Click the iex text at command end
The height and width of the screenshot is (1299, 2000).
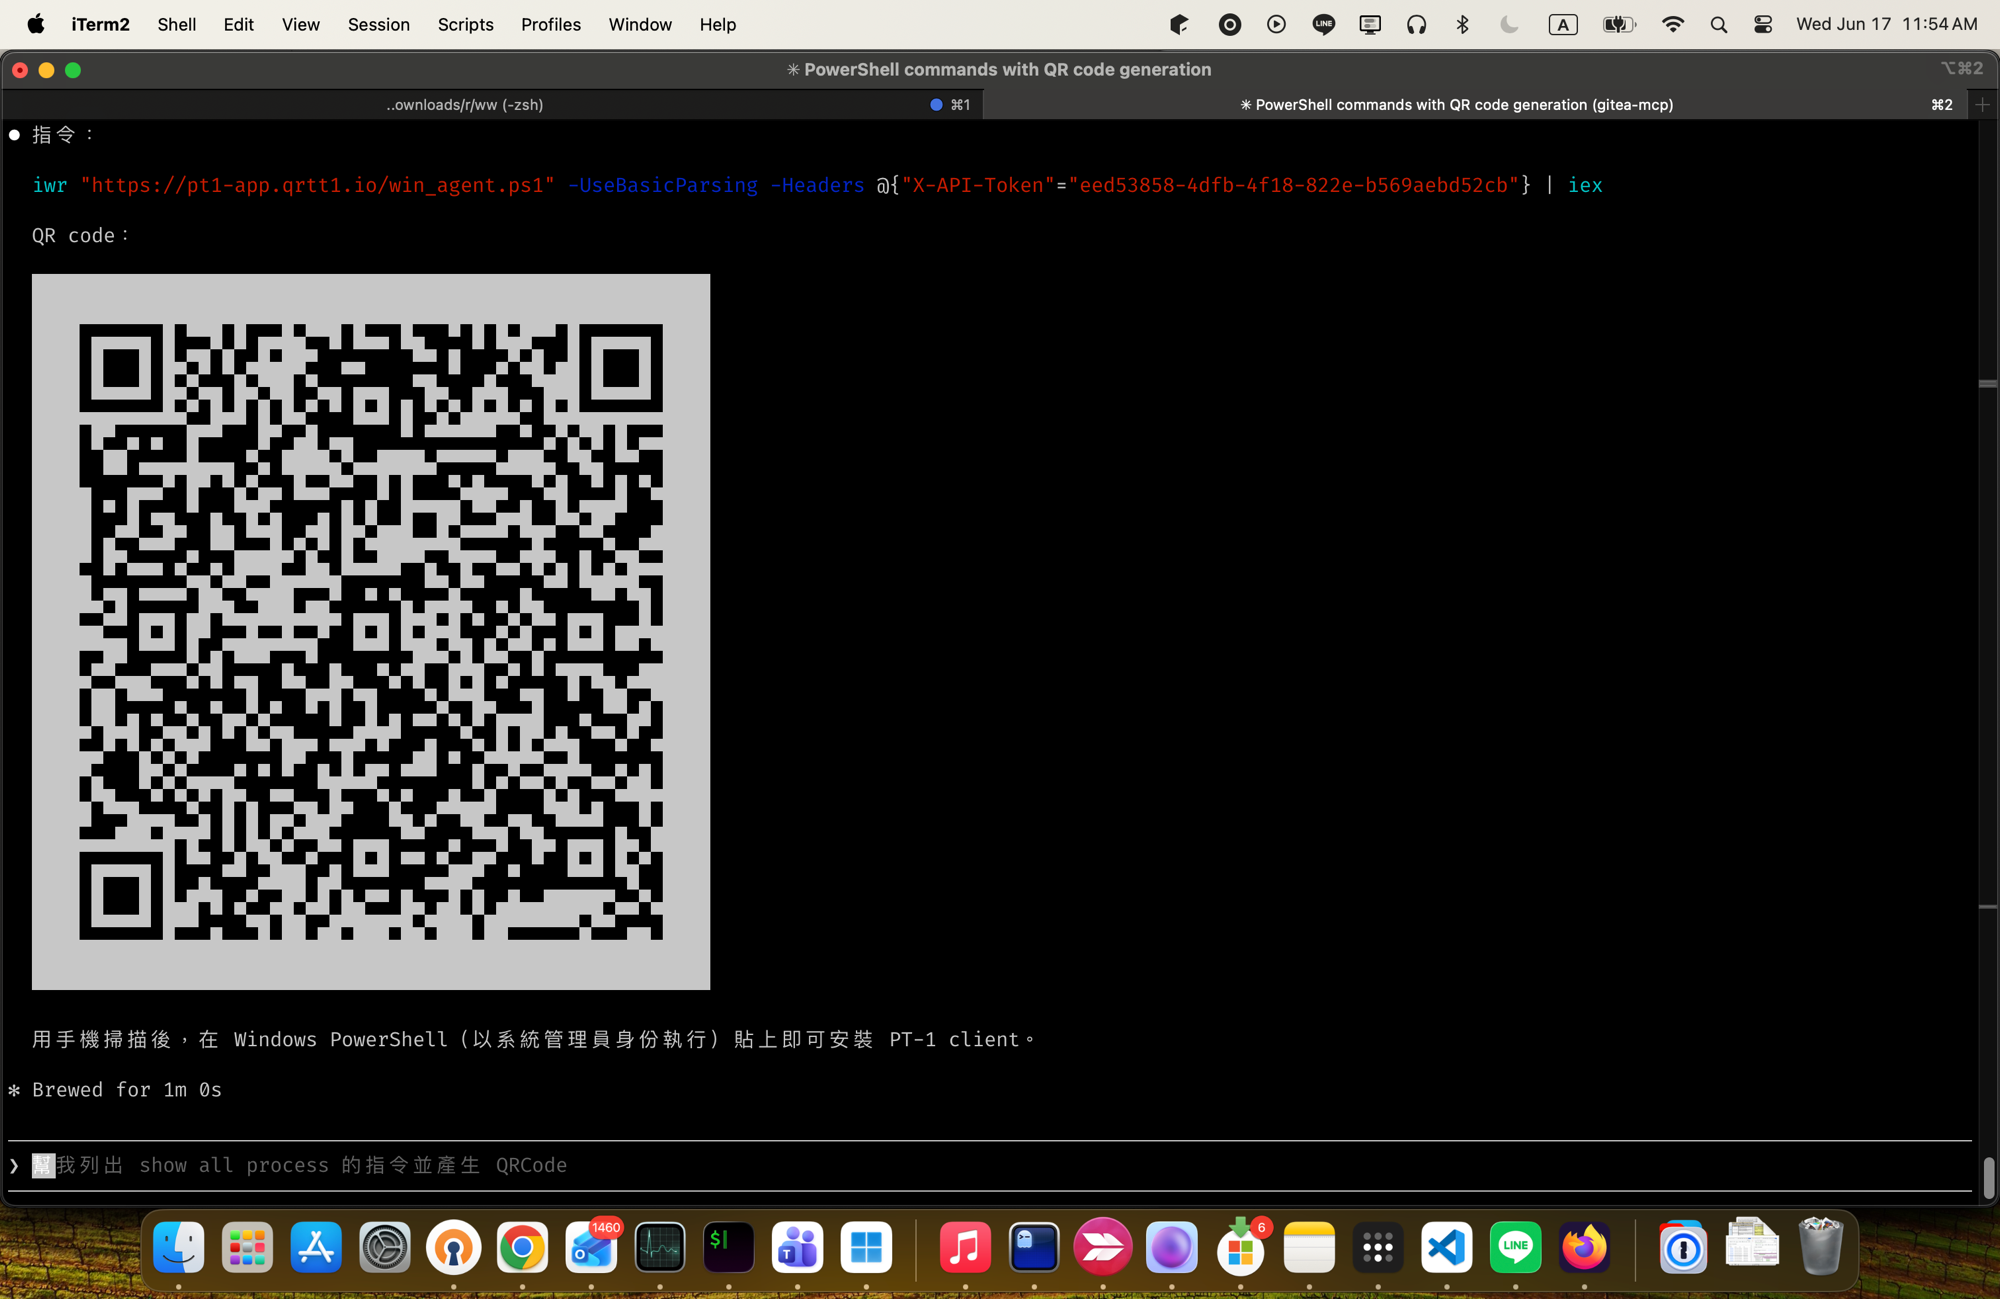click(x=1585, y=185)
